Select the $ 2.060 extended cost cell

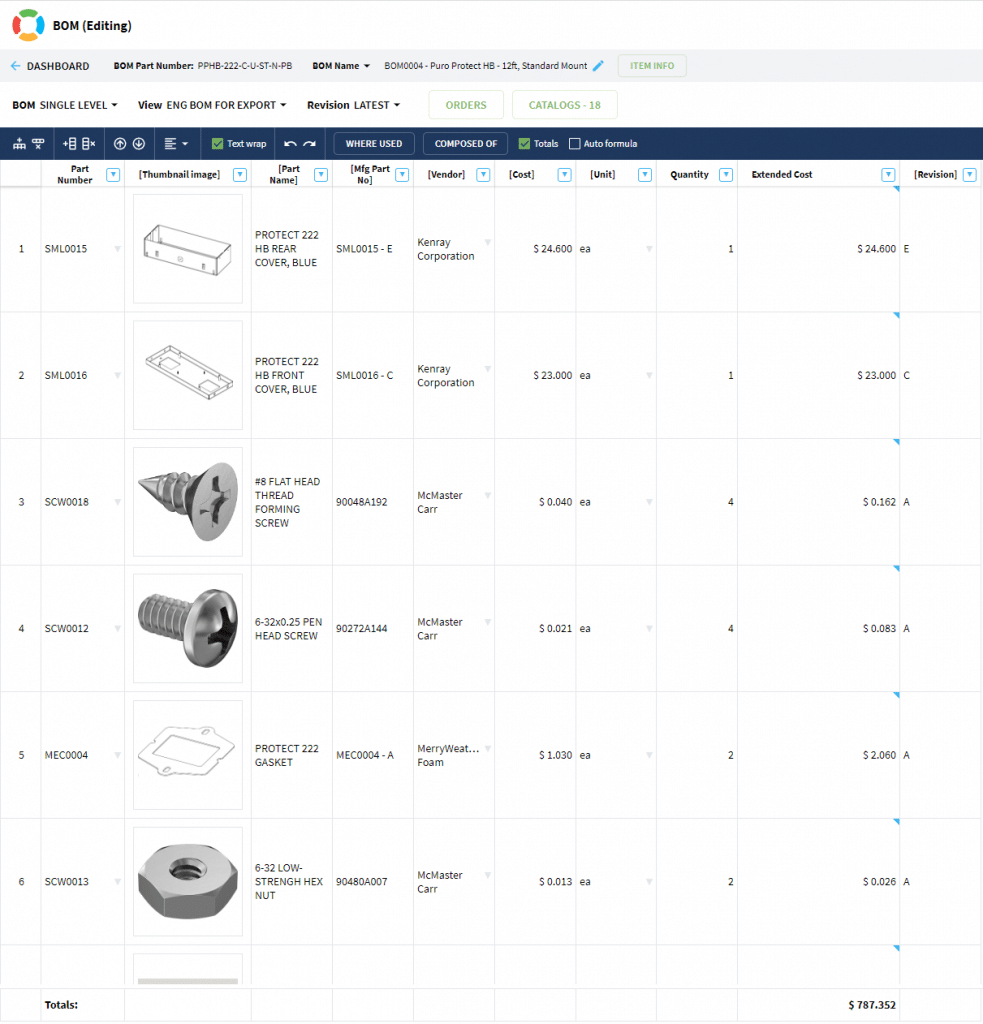pyautogui.click(x=818, y=755)
